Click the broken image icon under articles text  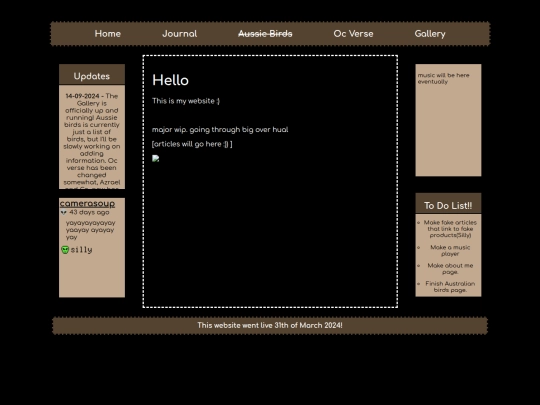point(156,158)
